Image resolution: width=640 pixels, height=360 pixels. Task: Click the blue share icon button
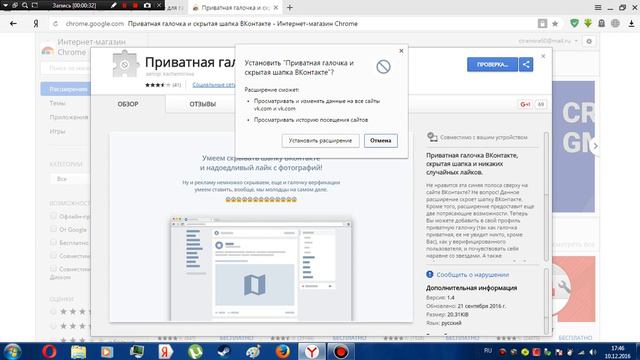(x=526, y=64)
